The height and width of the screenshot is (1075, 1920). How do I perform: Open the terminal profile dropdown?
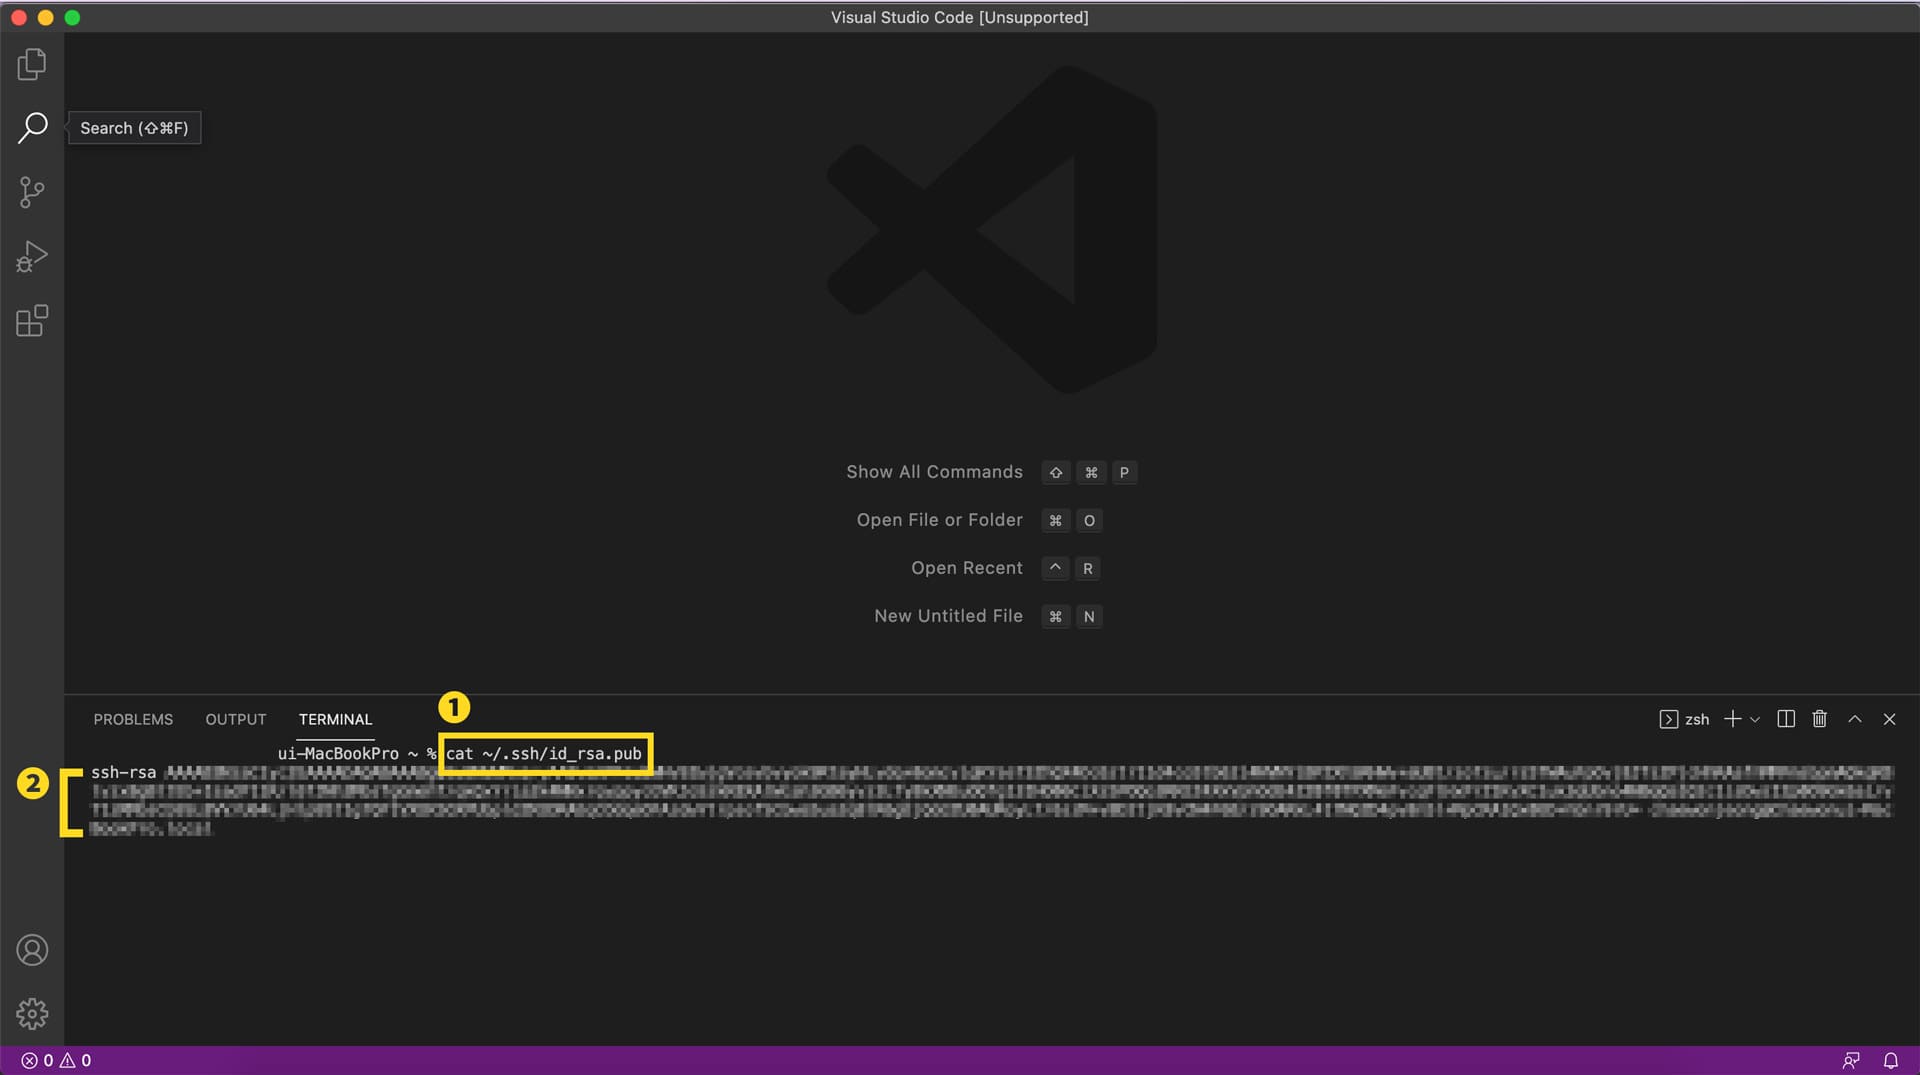pos(1757,719)
